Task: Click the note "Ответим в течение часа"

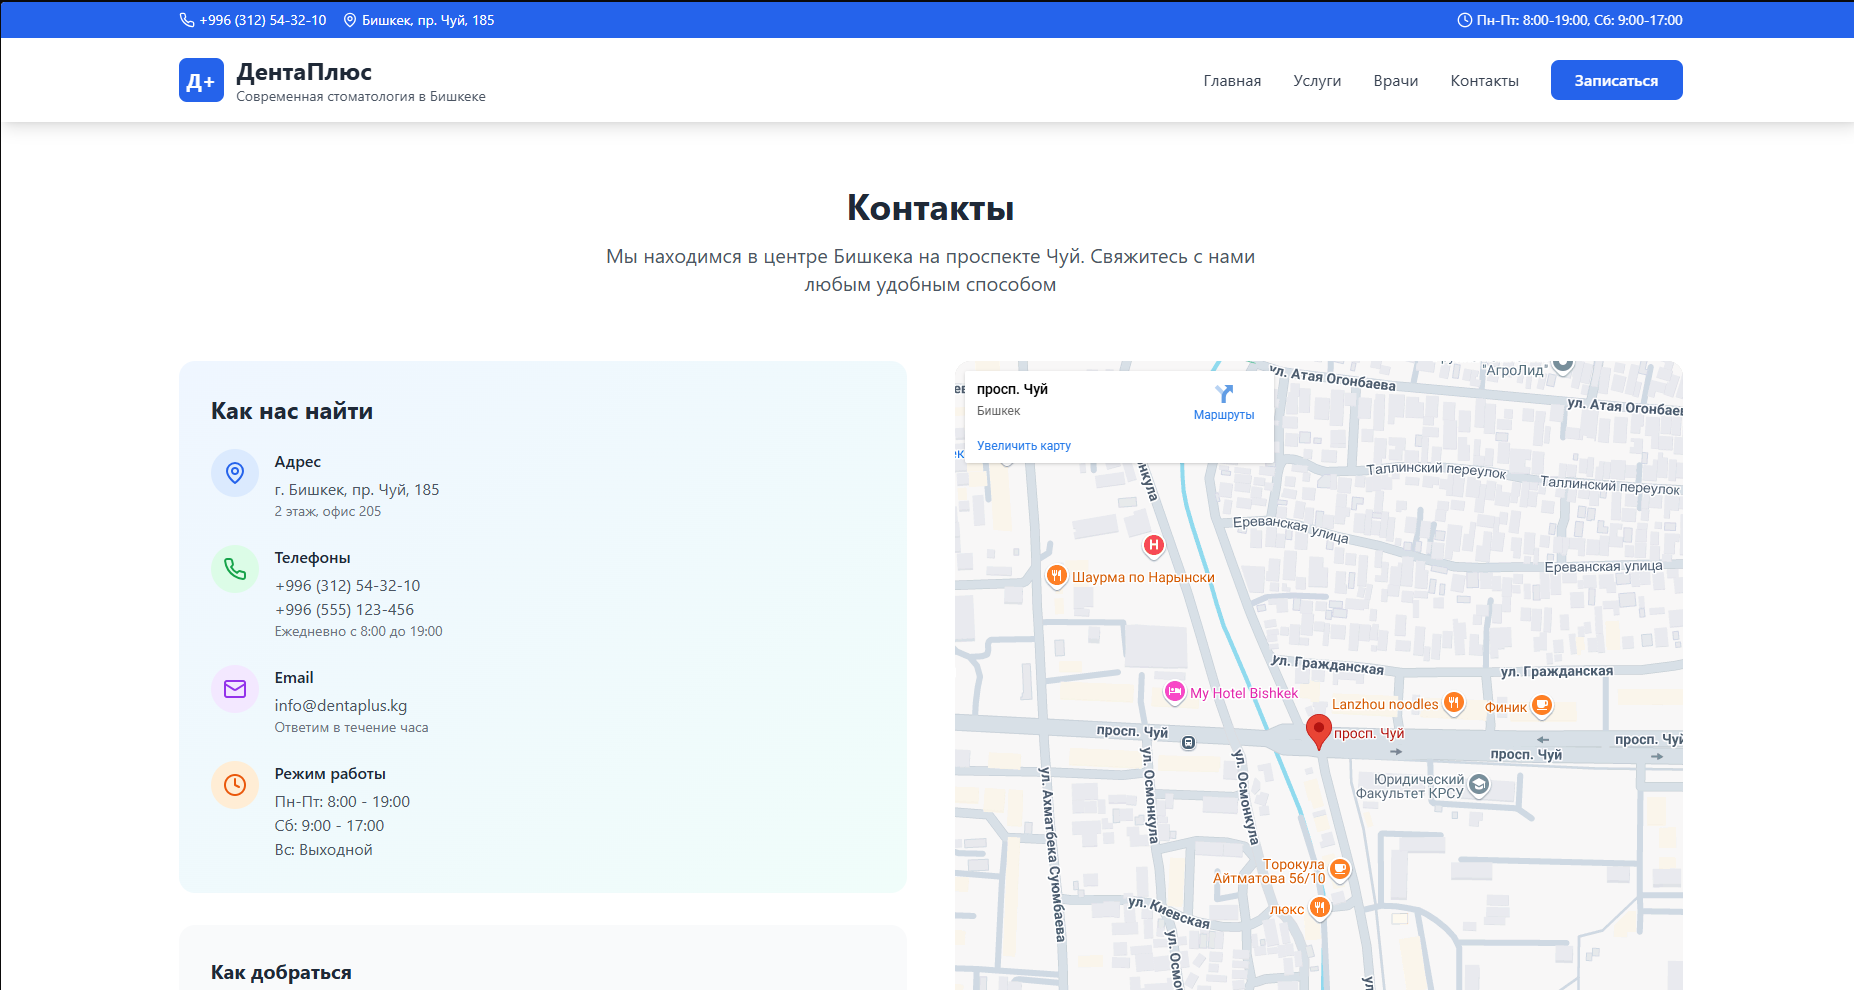Action: [352, 727]
